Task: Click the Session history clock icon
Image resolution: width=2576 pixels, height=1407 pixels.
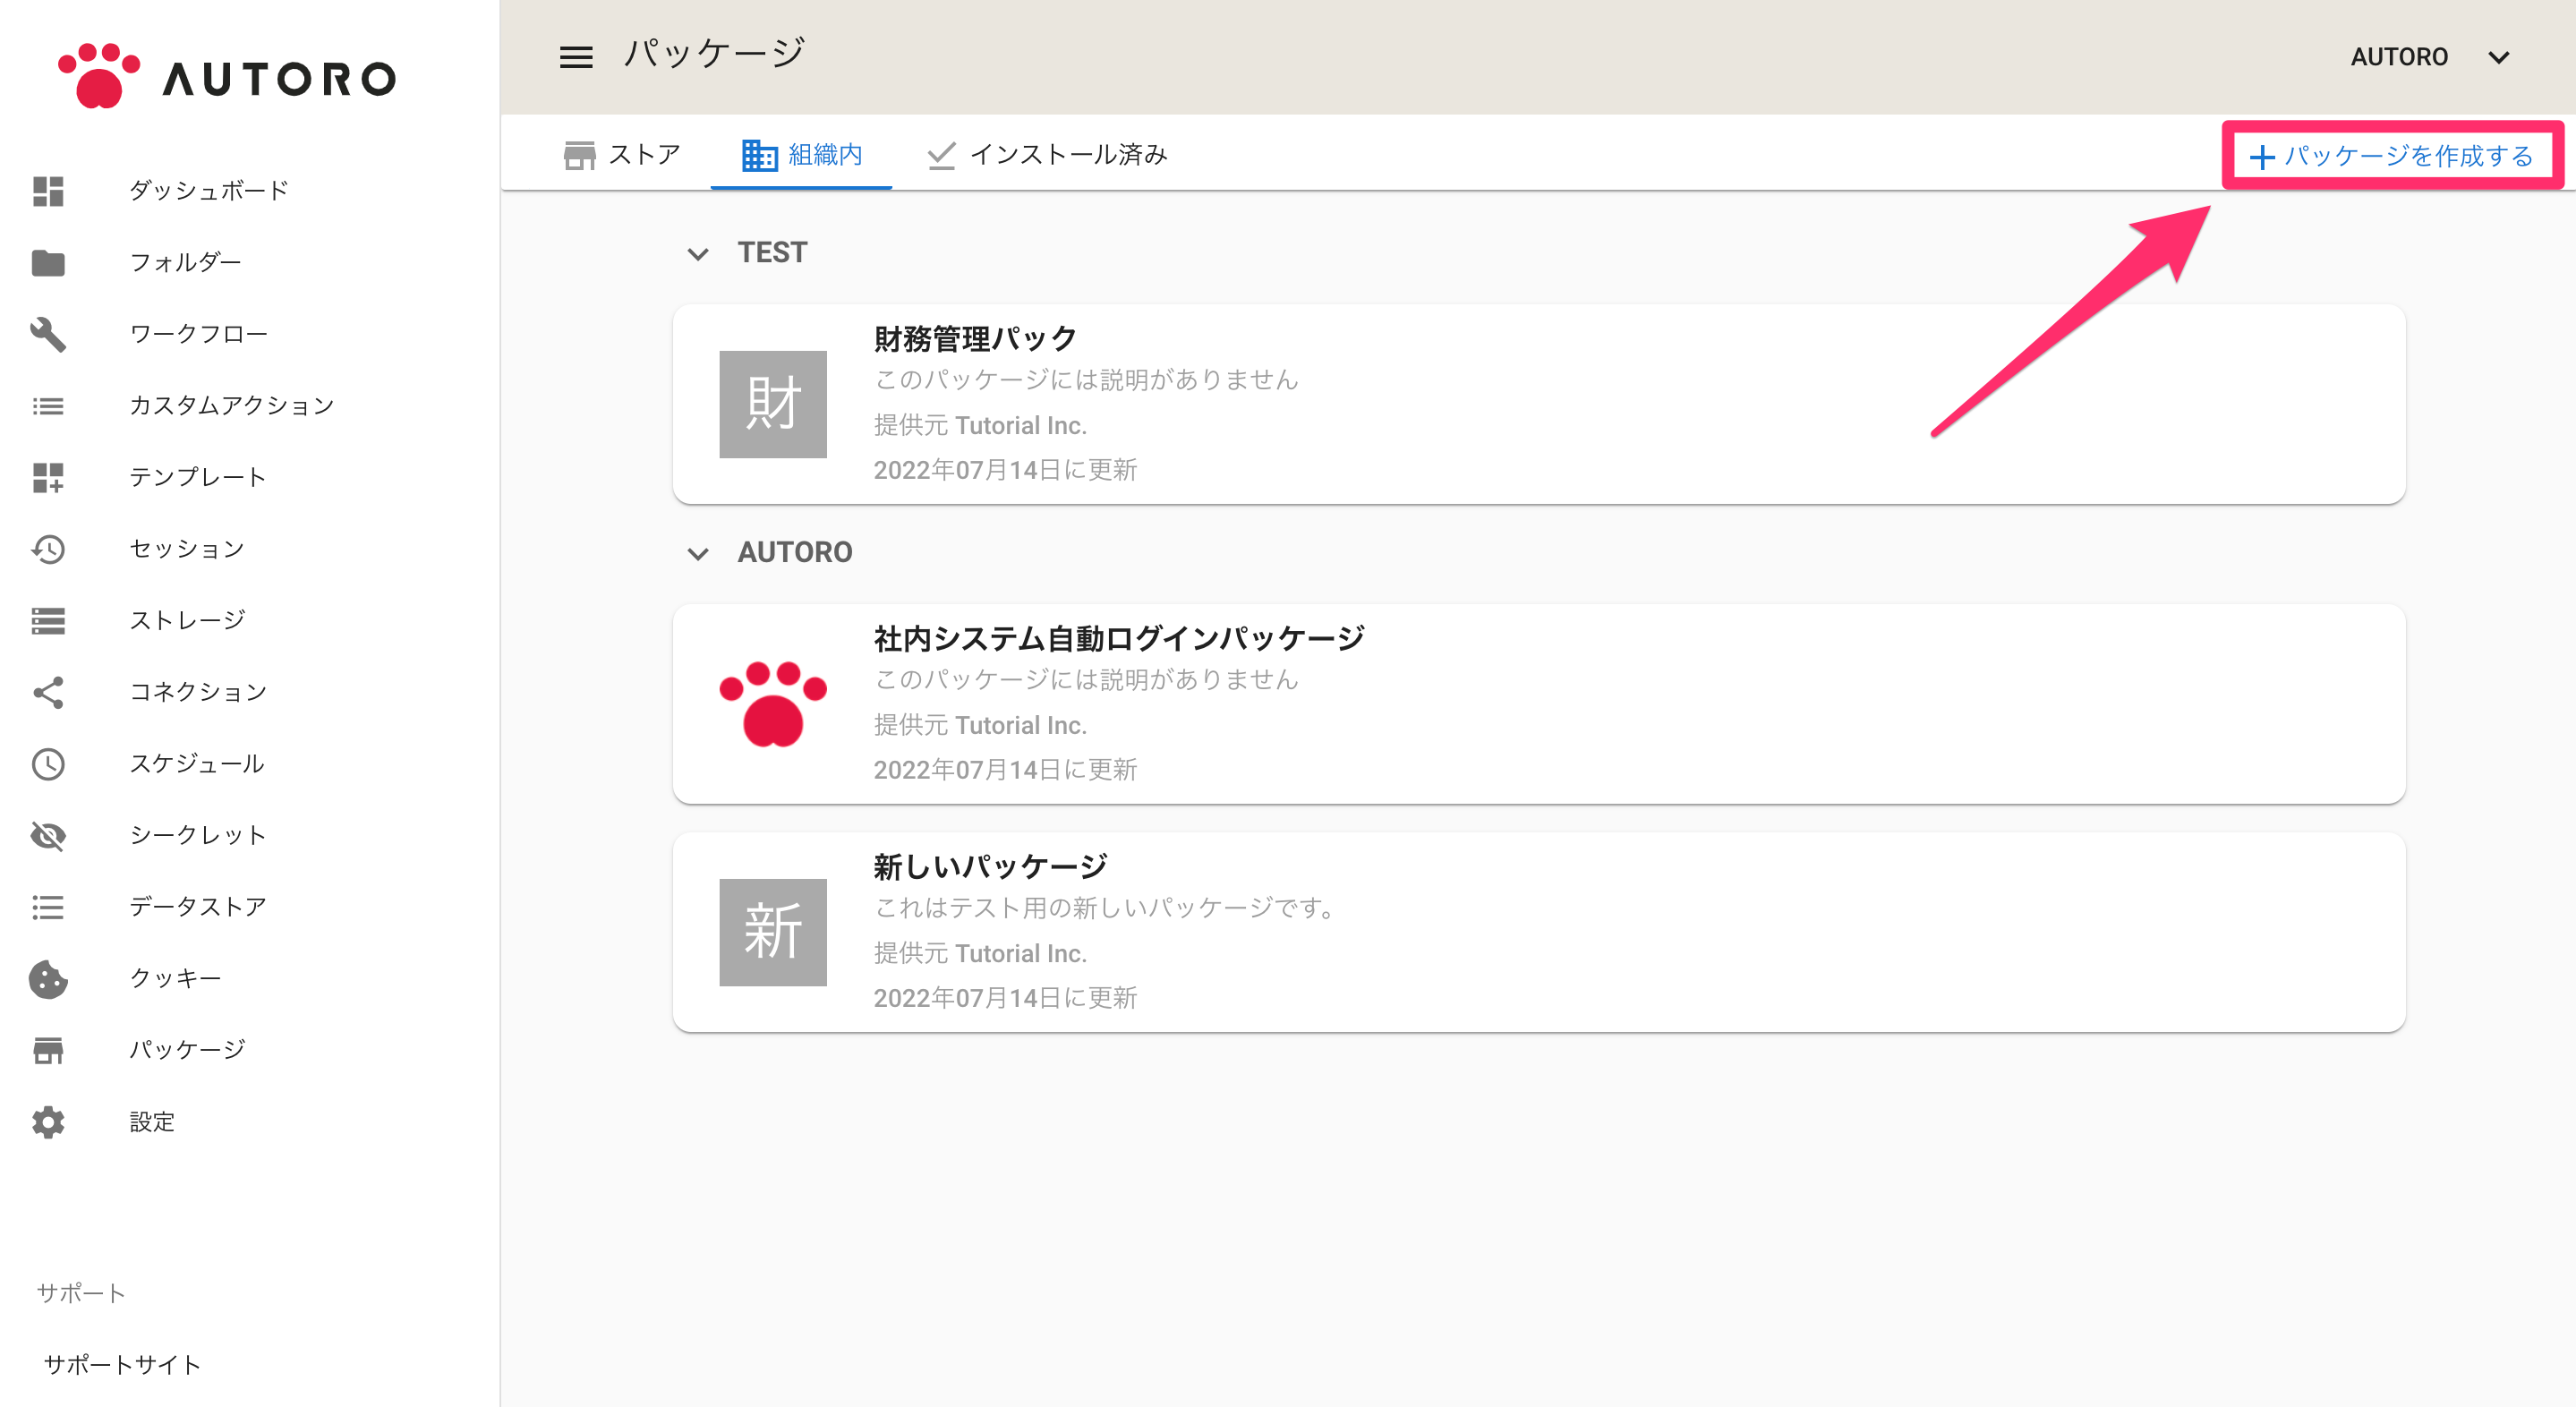Action: click(48, 549)
